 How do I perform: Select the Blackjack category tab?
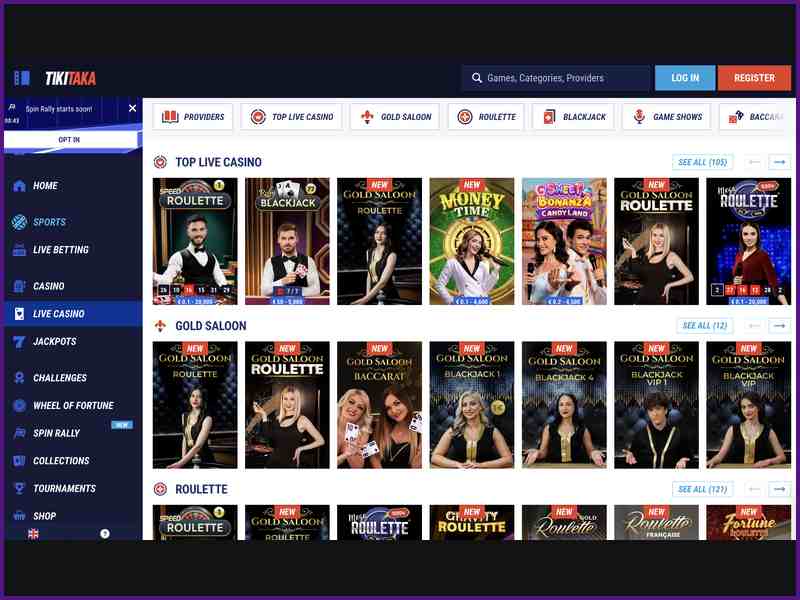point(573,117)
